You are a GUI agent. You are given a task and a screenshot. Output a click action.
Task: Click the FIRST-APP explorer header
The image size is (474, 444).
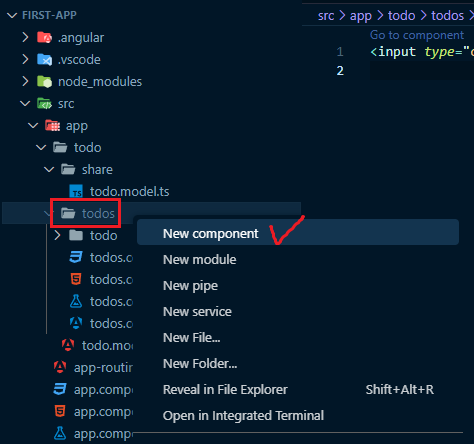pyautogui.click(x=49, y=15)
